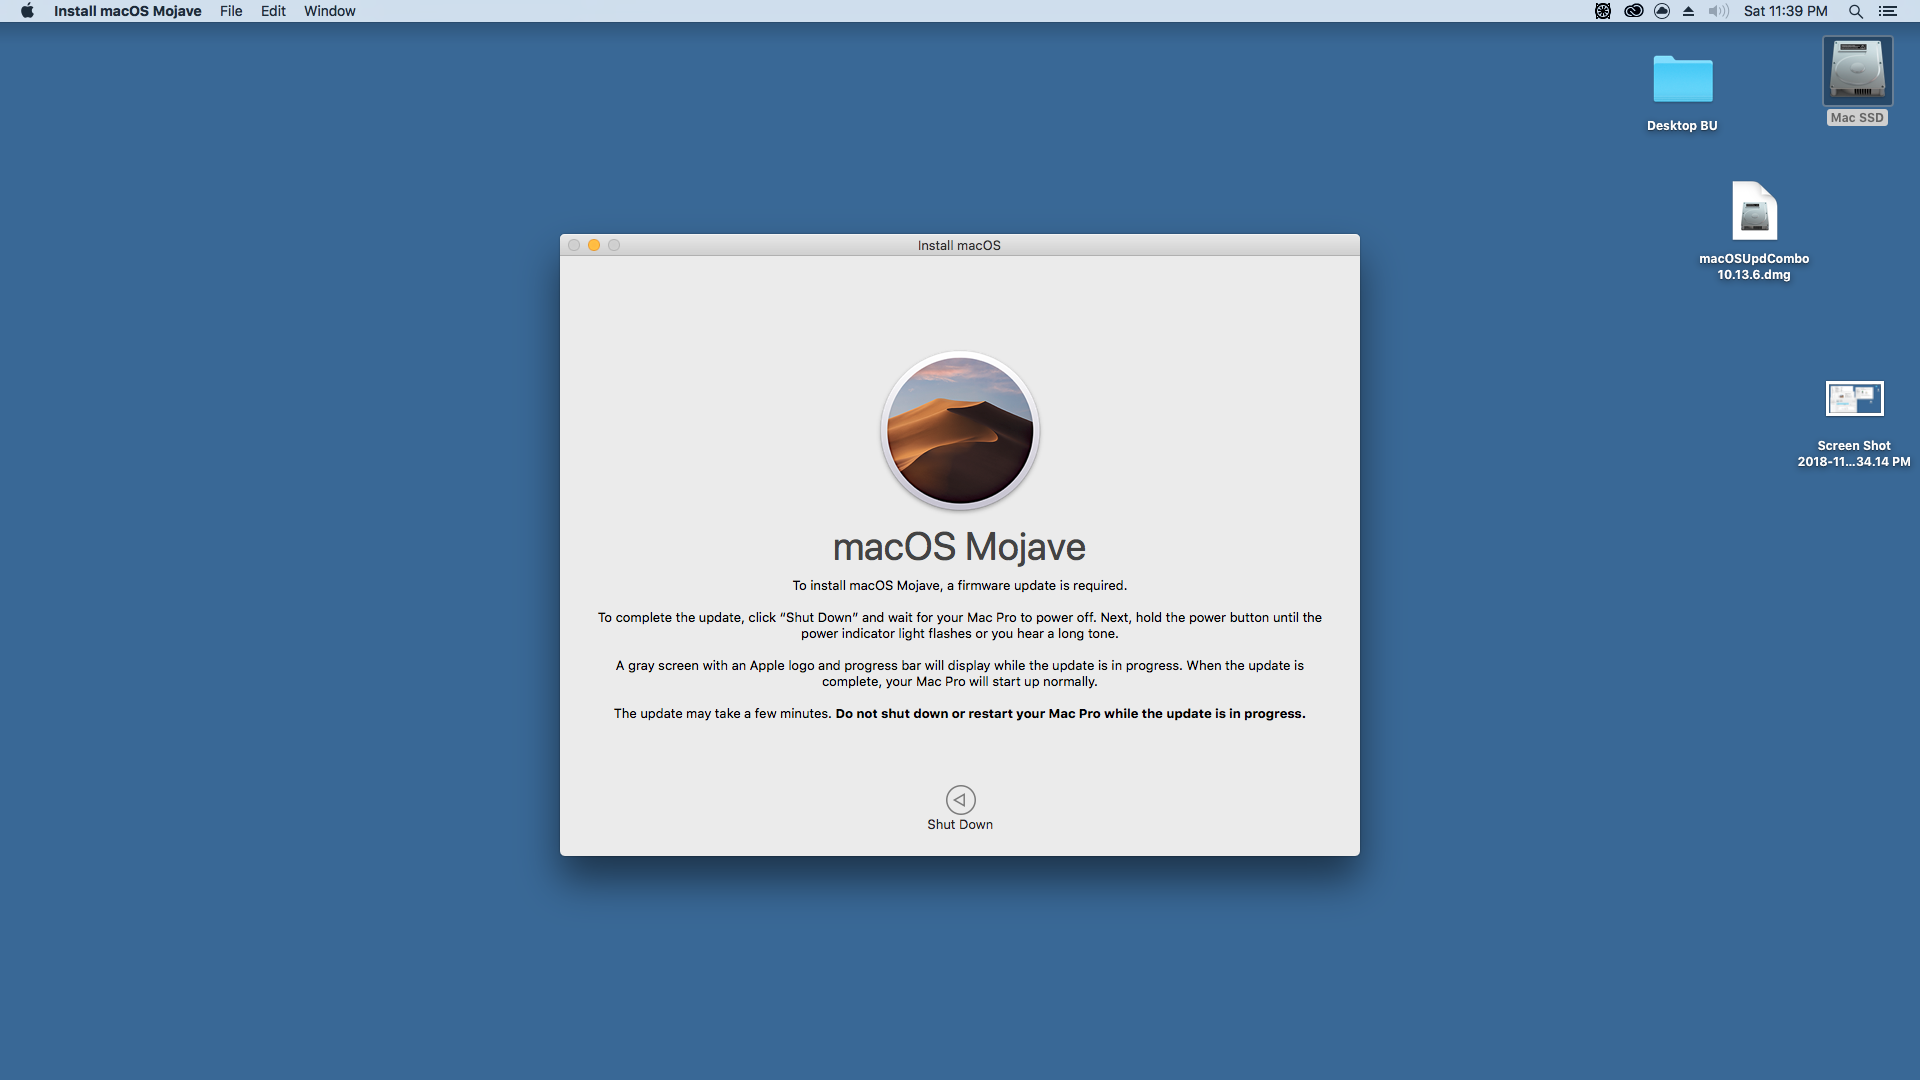
Task: Open the Edit menu
Action: [x=273, y=11]
